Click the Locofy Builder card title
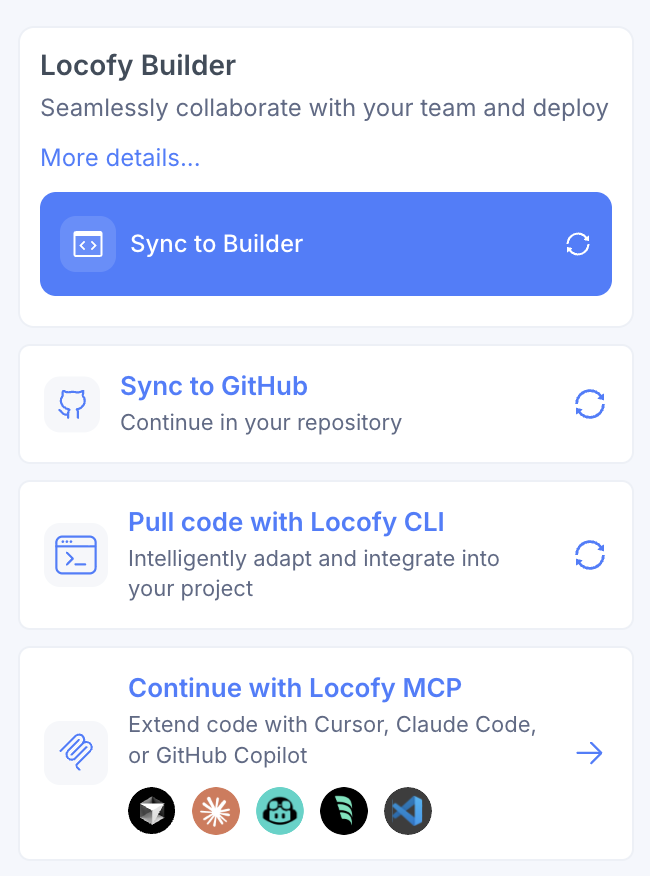The width and height of the screenshot is (650, 876). [138, 65]
